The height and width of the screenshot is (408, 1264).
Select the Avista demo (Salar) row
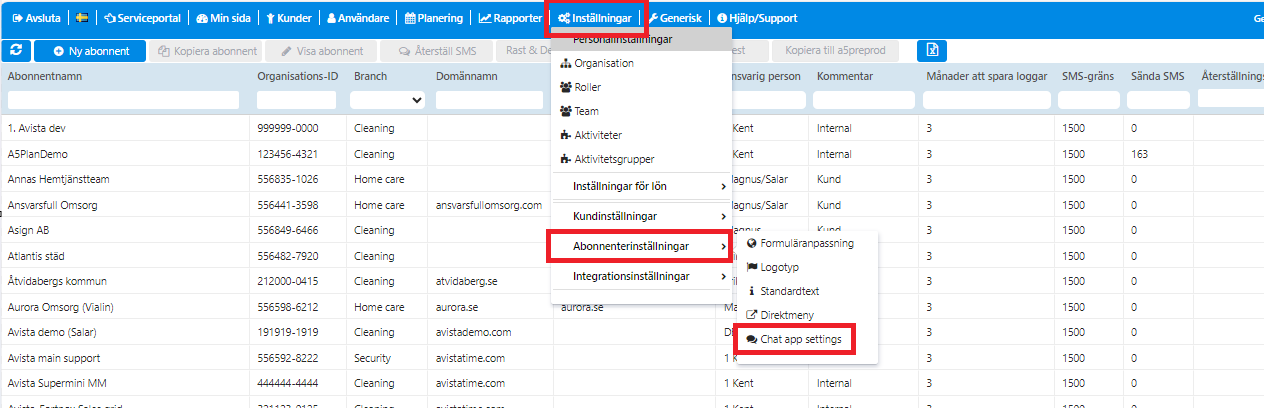(632, 332)
